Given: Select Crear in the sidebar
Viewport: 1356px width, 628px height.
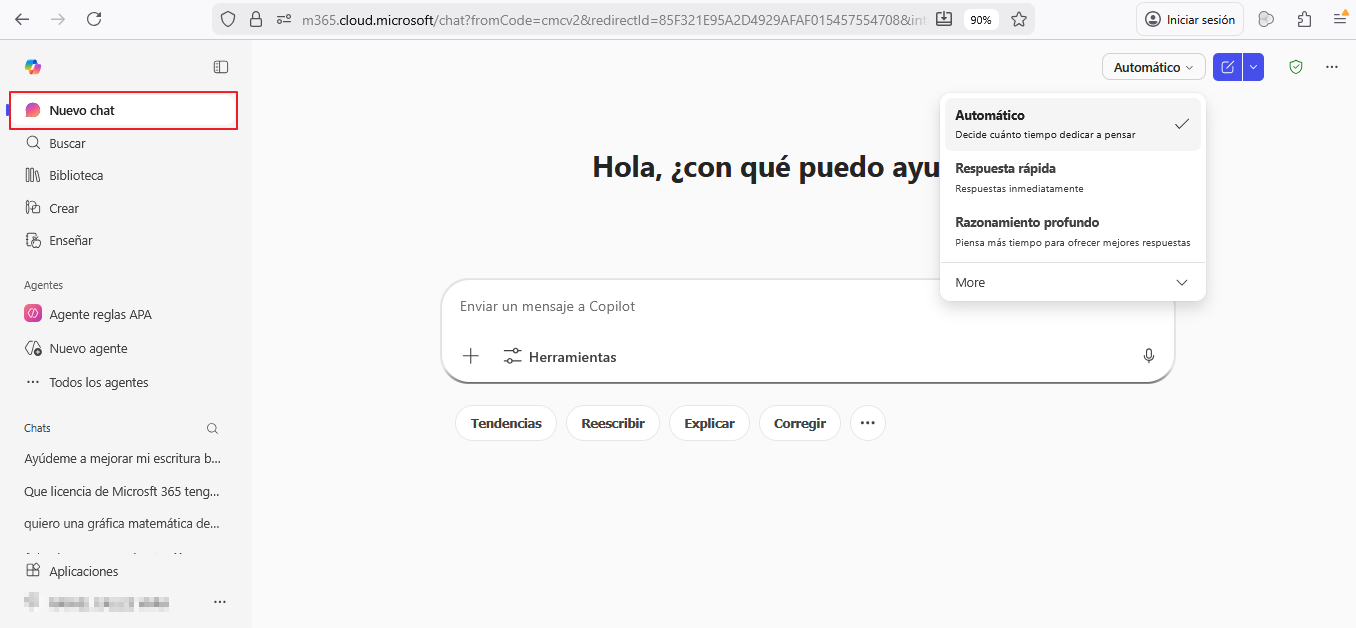Looking at the screenshot, I should [x=124, y=208].
